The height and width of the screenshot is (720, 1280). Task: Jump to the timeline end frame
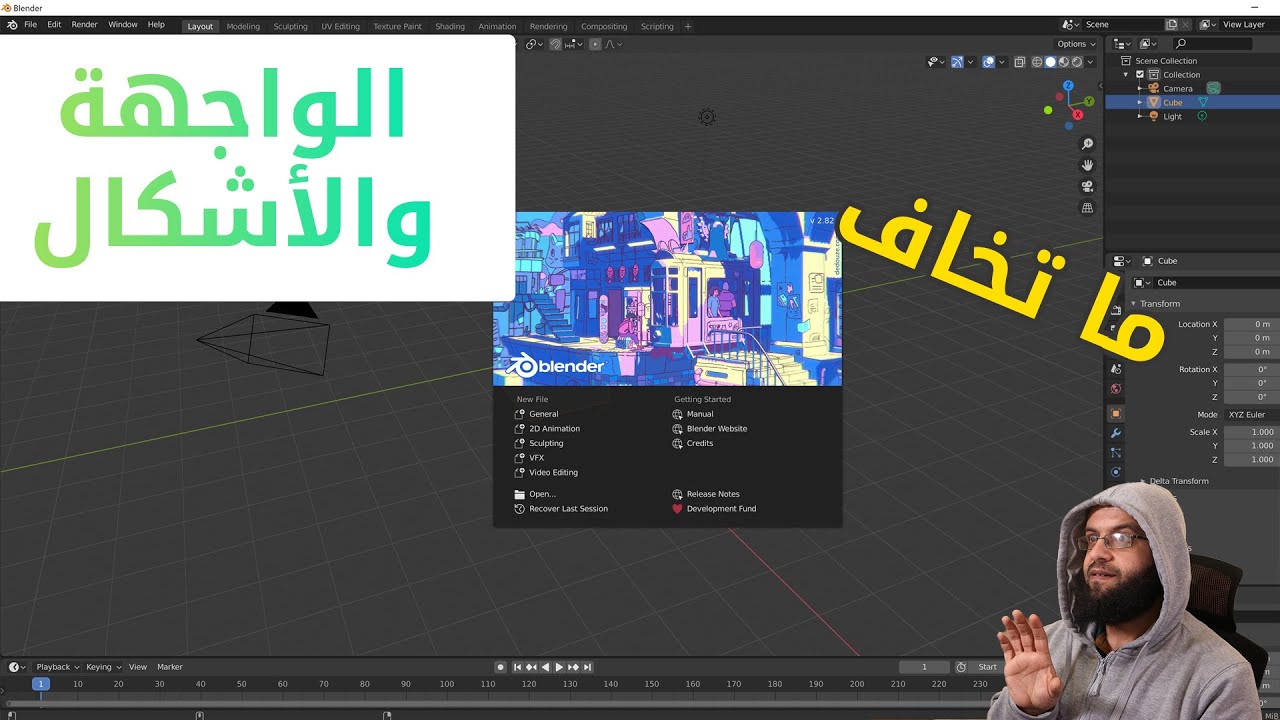pos(588,667)
